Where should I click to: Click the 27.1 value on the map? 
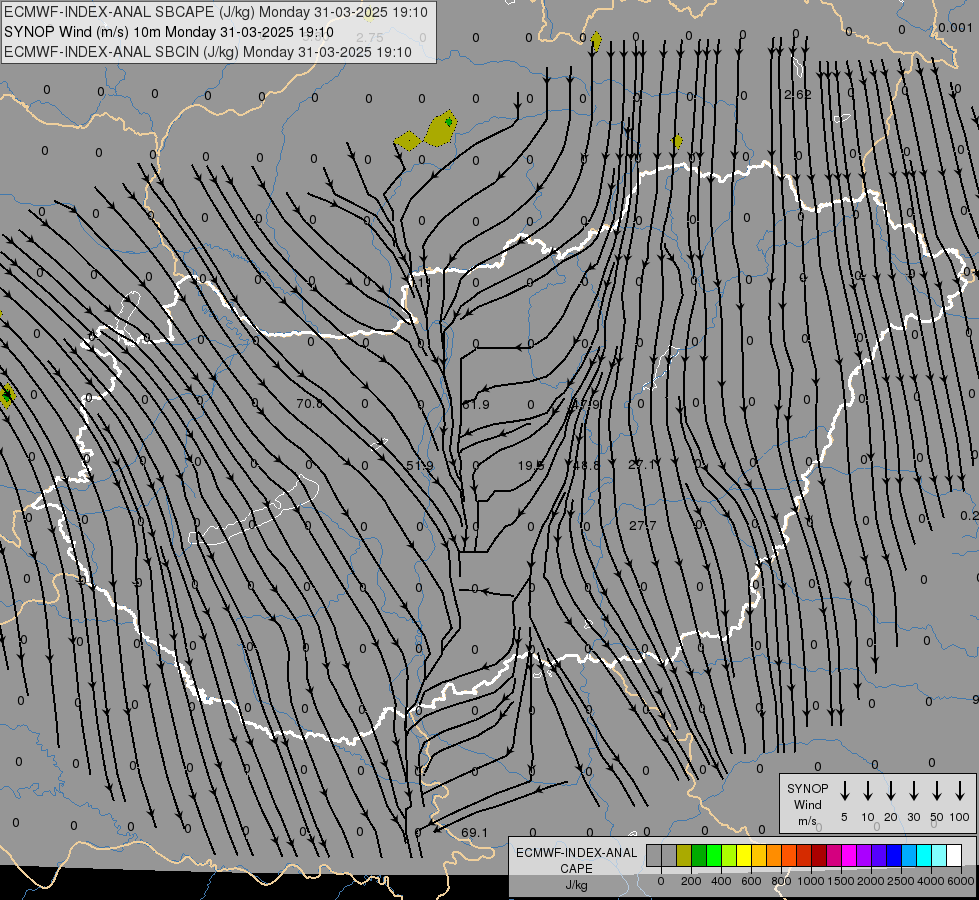[x=641, y=465]
